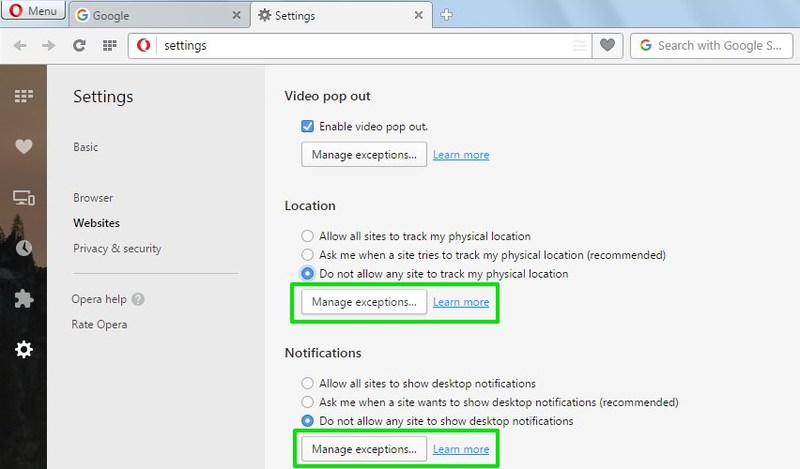The width and height of the screenshot is (800, 469).
Task: Switch to the Settings tab
Action: click(341, 15)
